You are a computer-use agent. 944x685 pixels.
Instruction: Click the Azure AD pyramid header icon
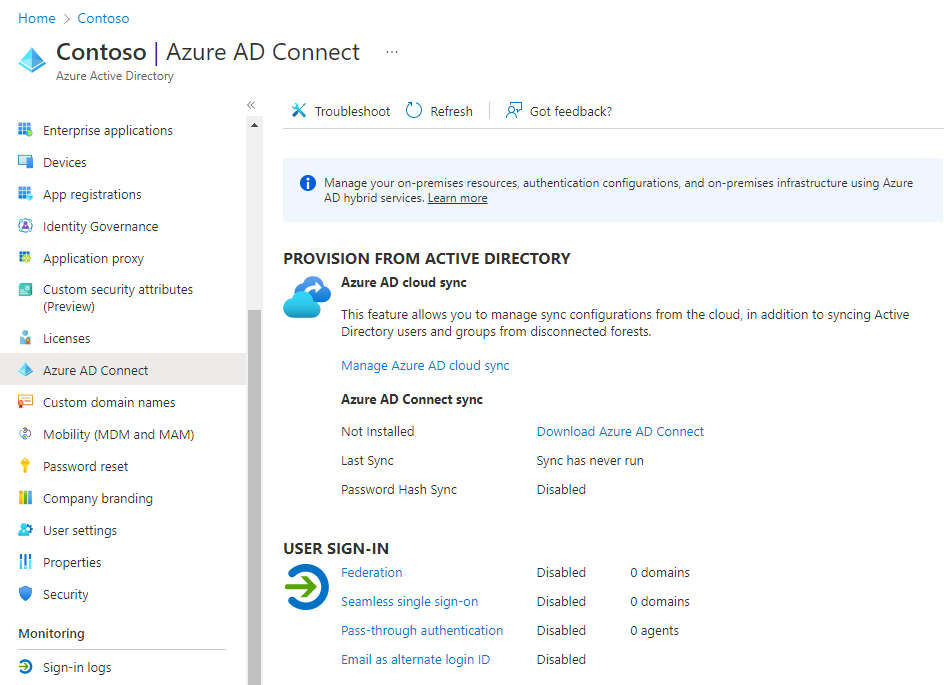tap(32, 60)
